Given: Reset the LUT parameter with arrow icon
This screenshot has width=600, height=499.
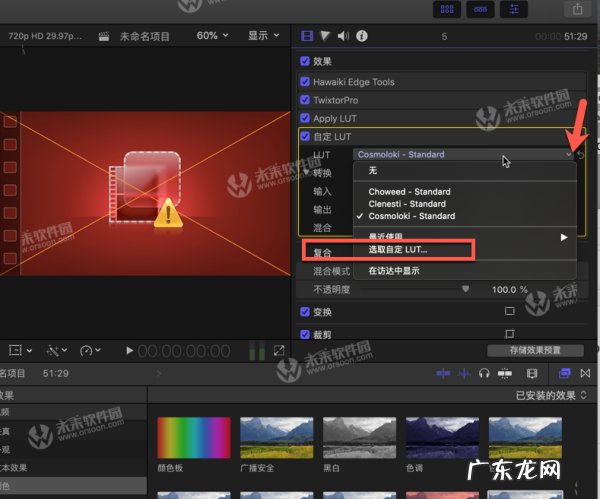Looking at the screenshot, I should tap(581, 155).
